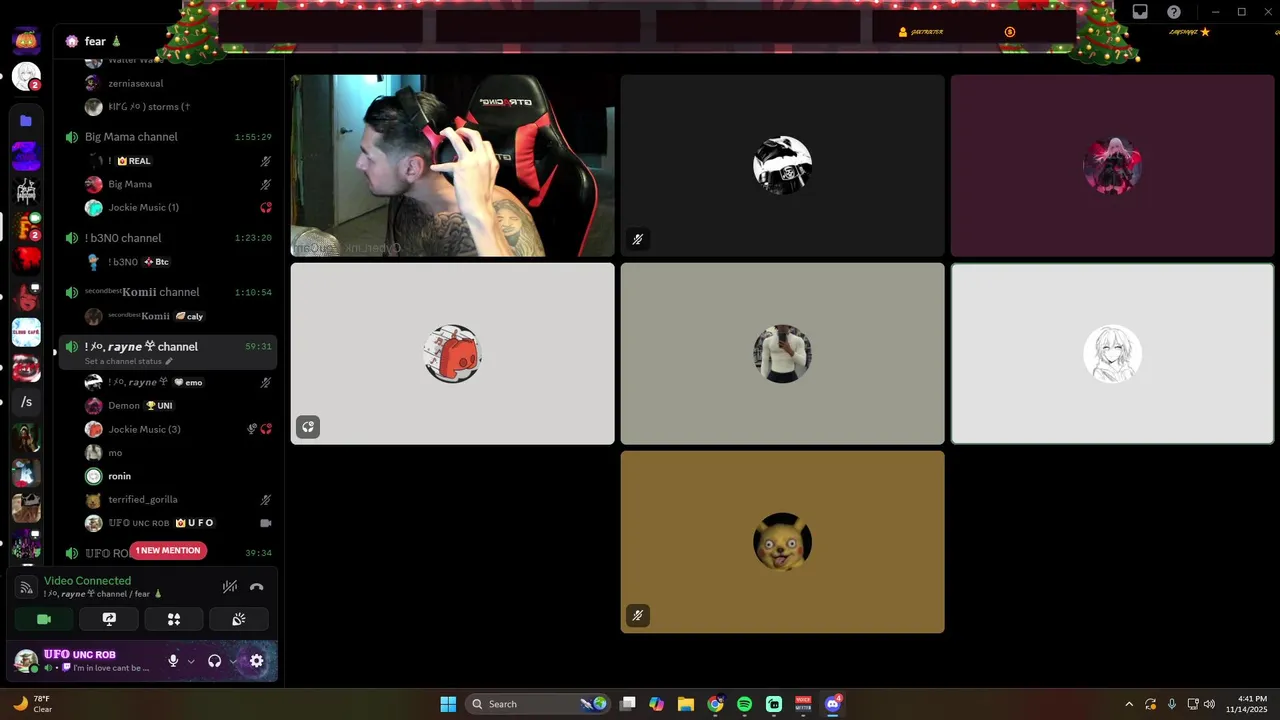Image resolution: width=1280 pixels, height=720 pixels.
Task: Open the UFO UNC ROB user profile panel
Action: coord(84,661)
